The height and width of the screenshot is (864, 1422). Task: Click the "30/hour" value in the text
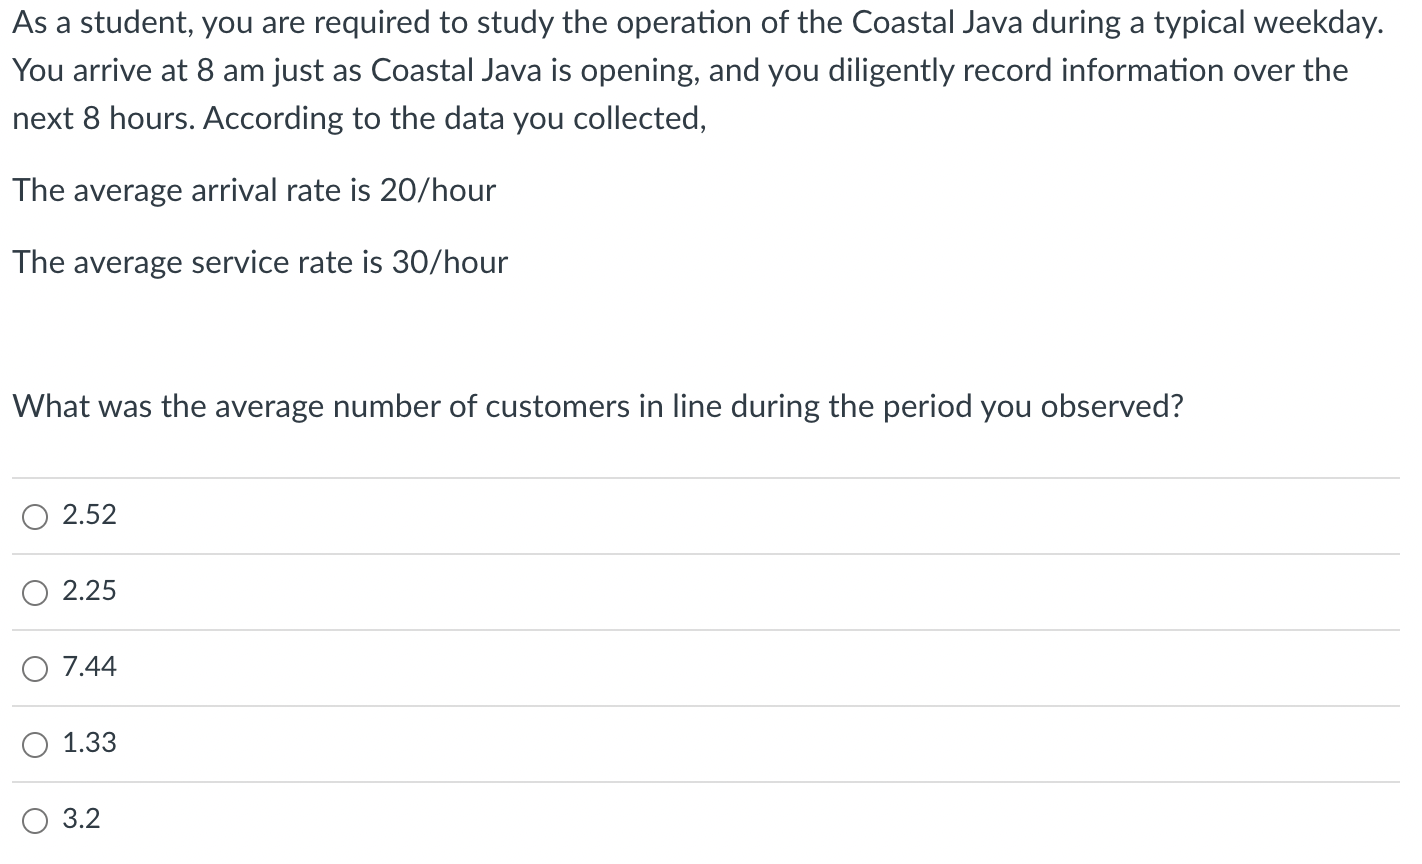click(x=449, y=262)
